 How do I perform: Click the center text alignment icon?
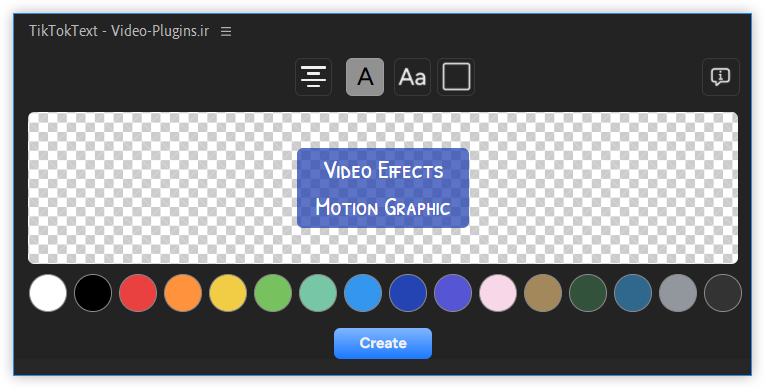[x=313, y=77]
